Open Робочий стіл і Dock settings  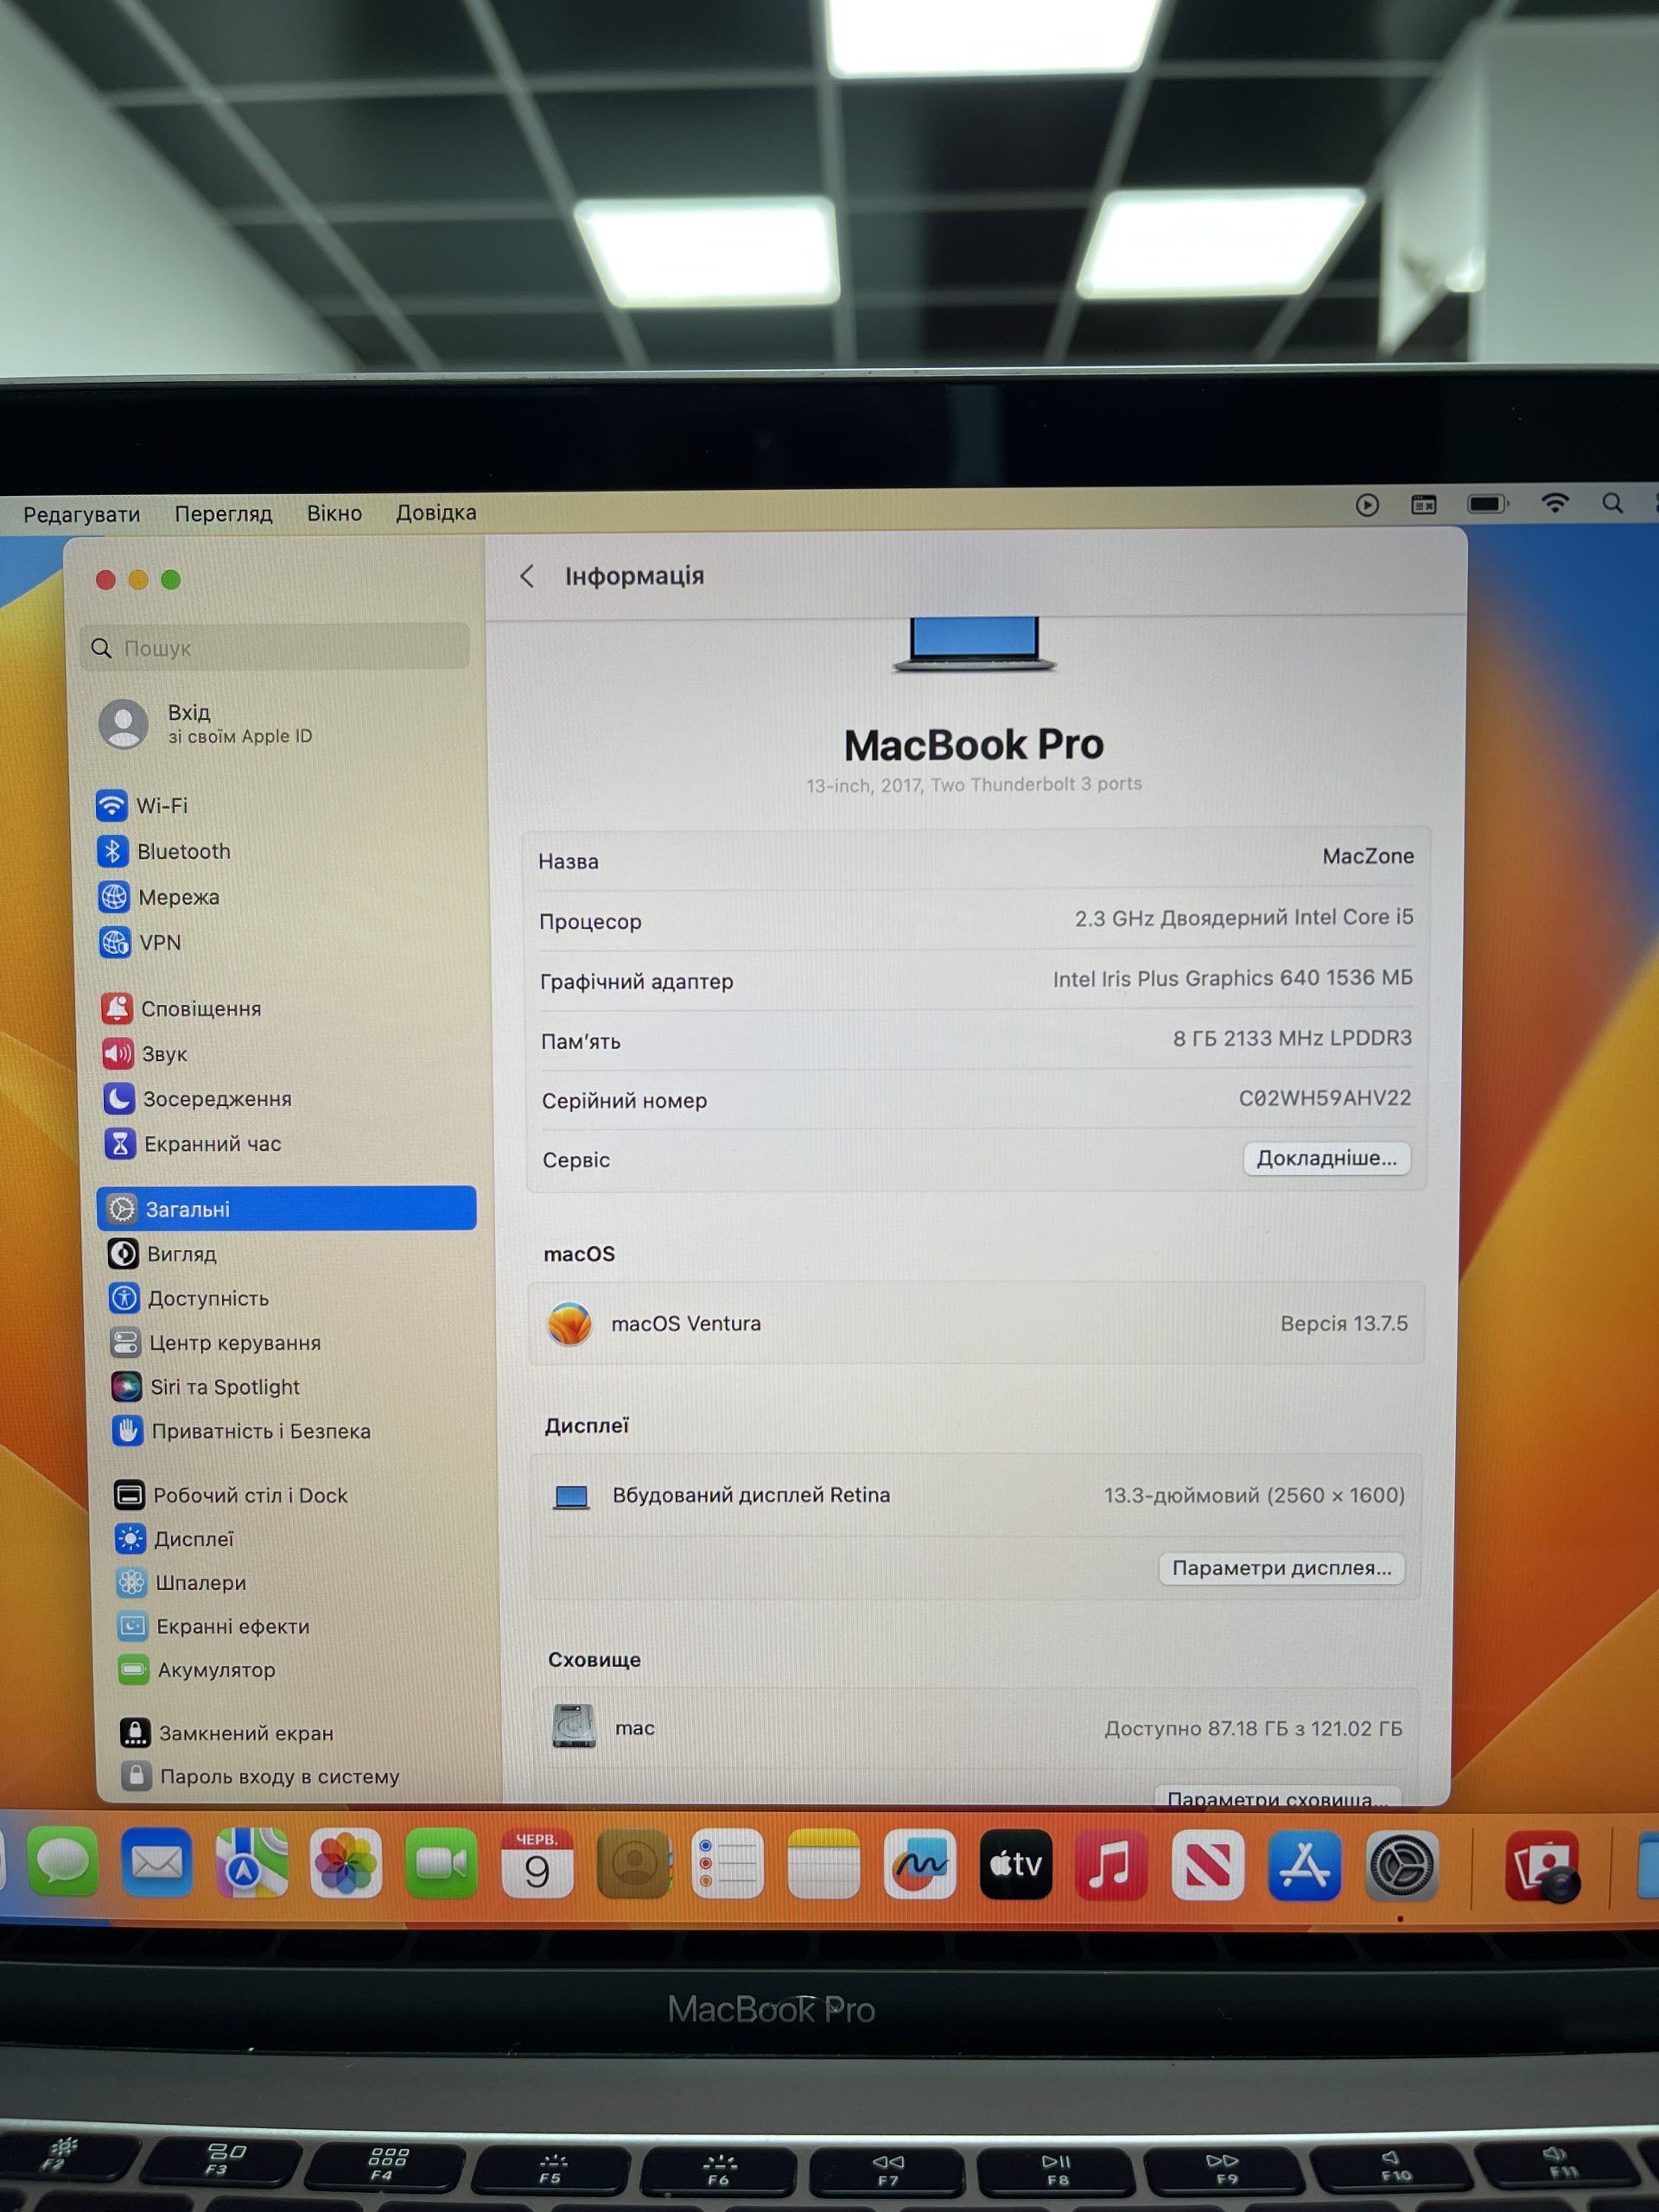231,1495
